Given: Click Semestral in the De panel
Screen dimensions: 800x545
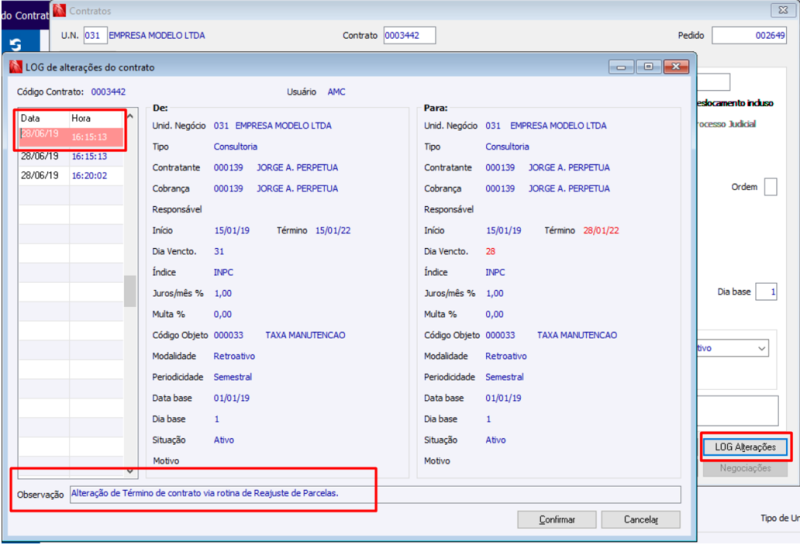Looking at the screenshot, I should click(x=233, y=377).
